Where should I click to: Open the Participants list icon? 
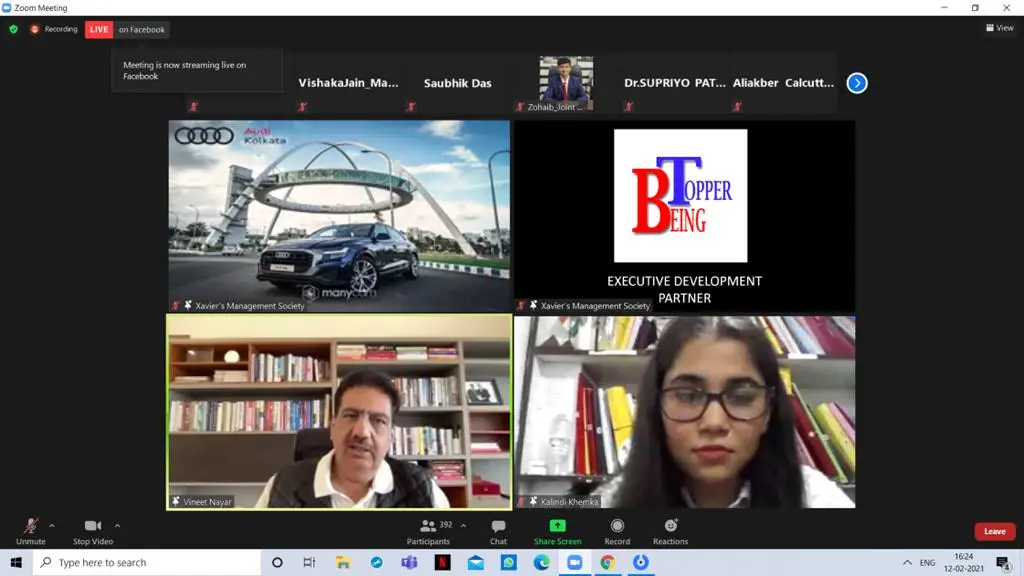click(428, 526)
